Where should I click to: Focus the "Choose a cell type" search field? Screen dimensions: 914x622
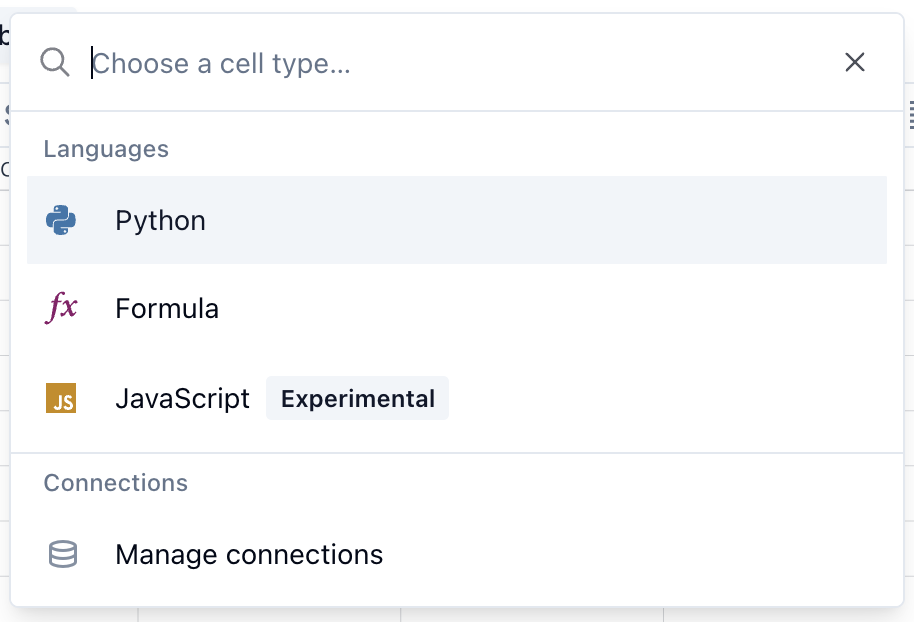[x=450, y=64]
